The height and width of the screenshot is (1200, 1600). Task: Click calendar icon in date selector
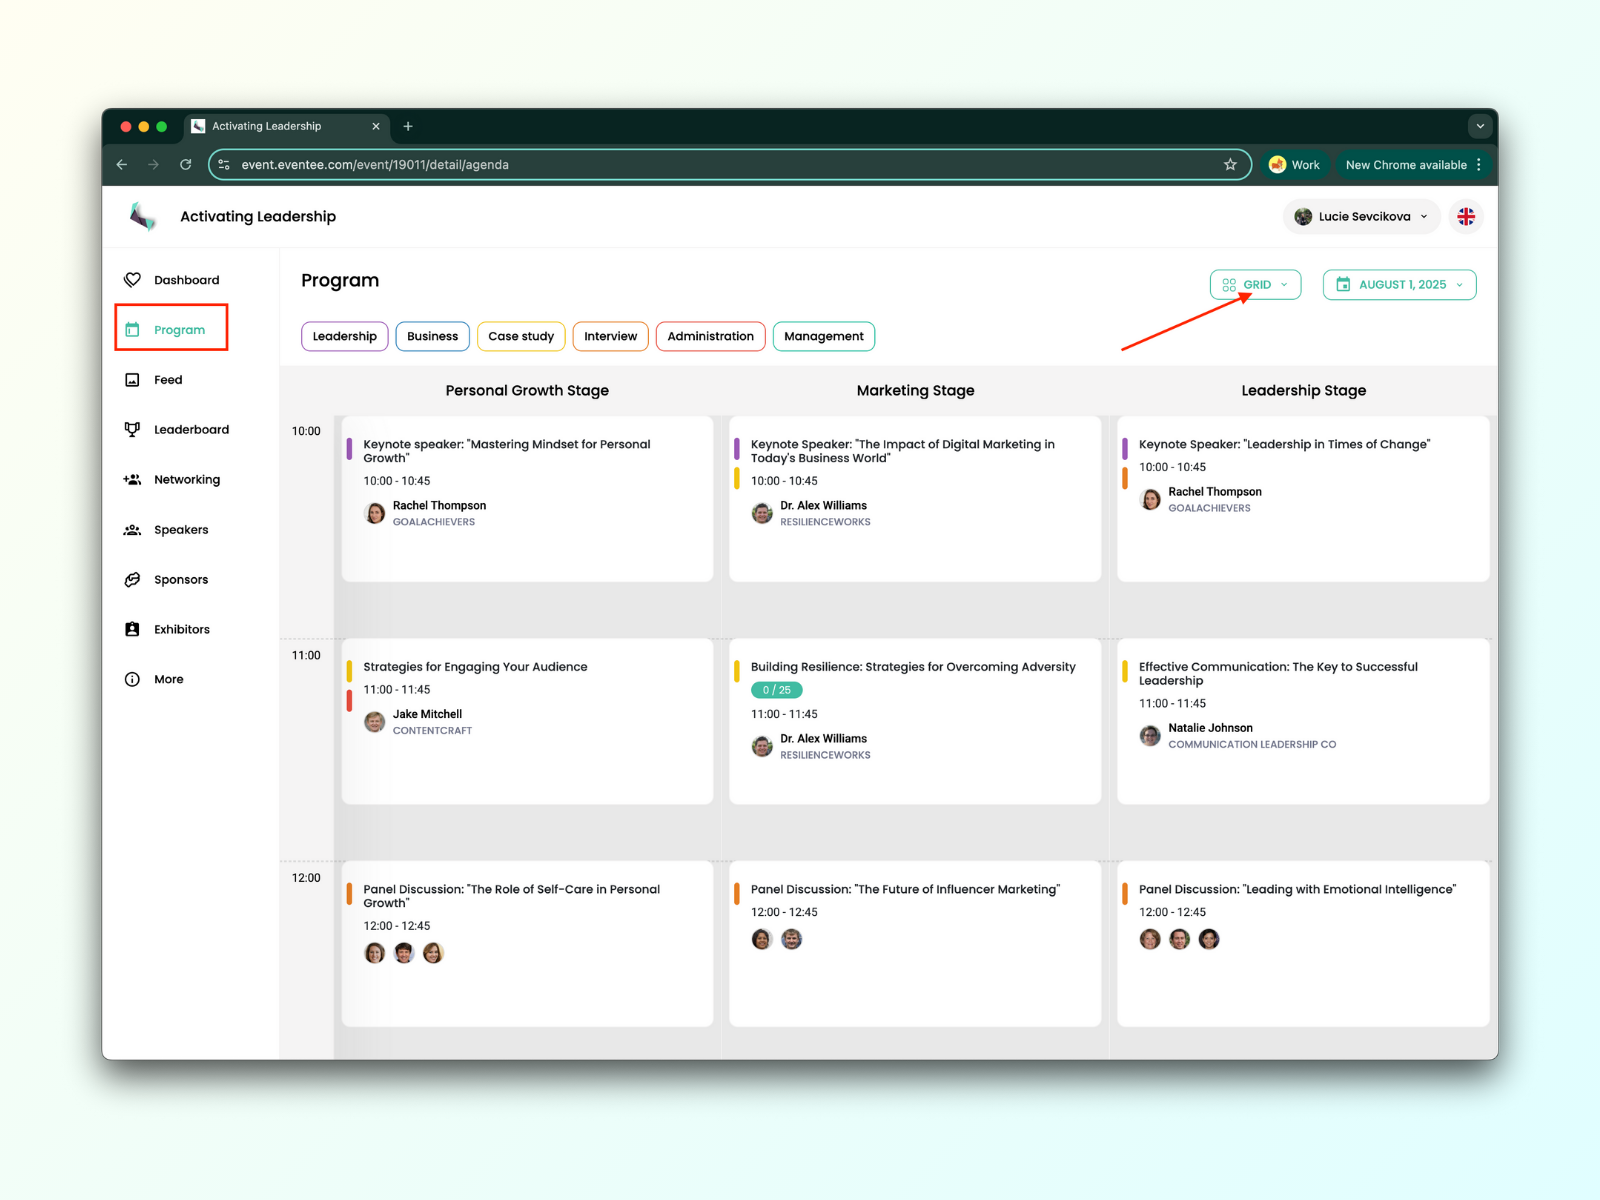tap(1343, 285)
